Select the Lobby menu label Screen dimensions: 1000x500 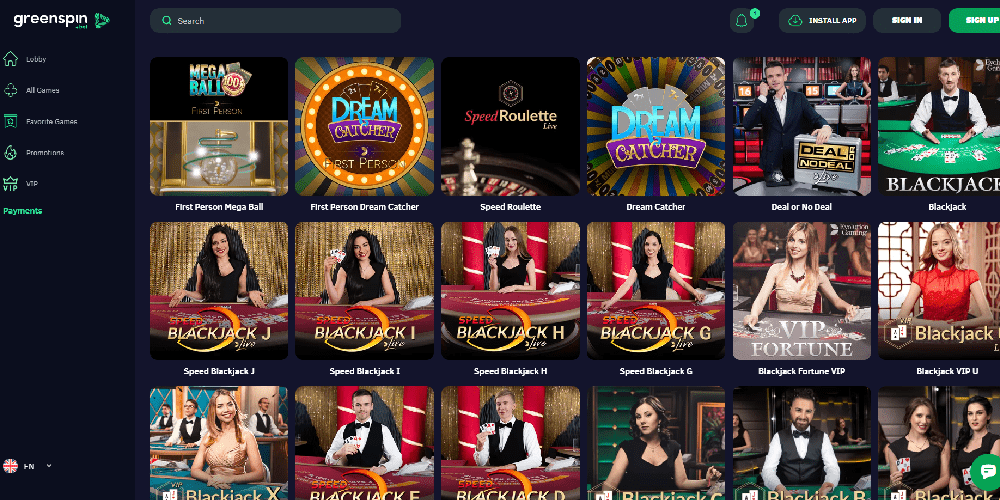36,59
